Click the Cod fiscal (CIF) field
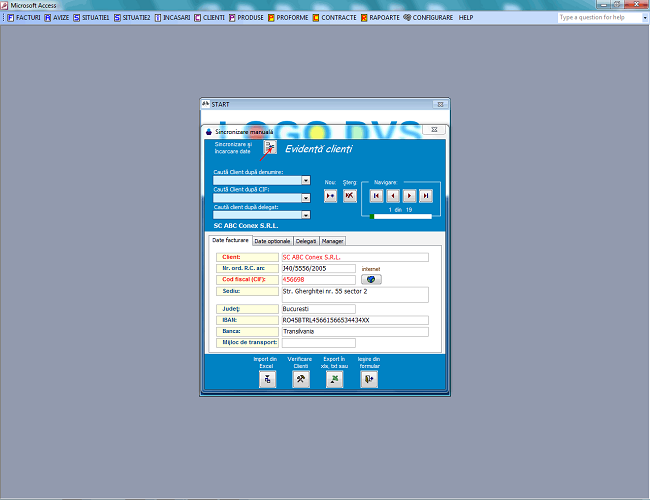Image resolution: width=650 pixels, height=500 pixels. coord(318,279)
